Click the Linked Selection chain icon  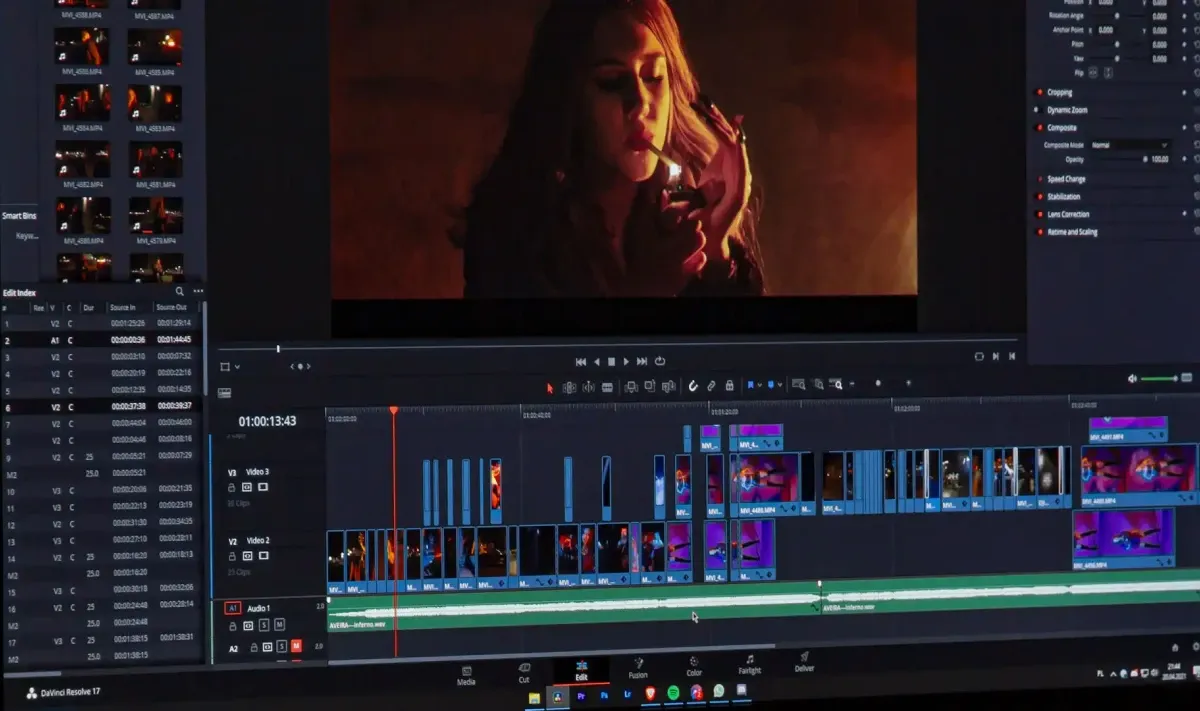(x=711, y=386)
